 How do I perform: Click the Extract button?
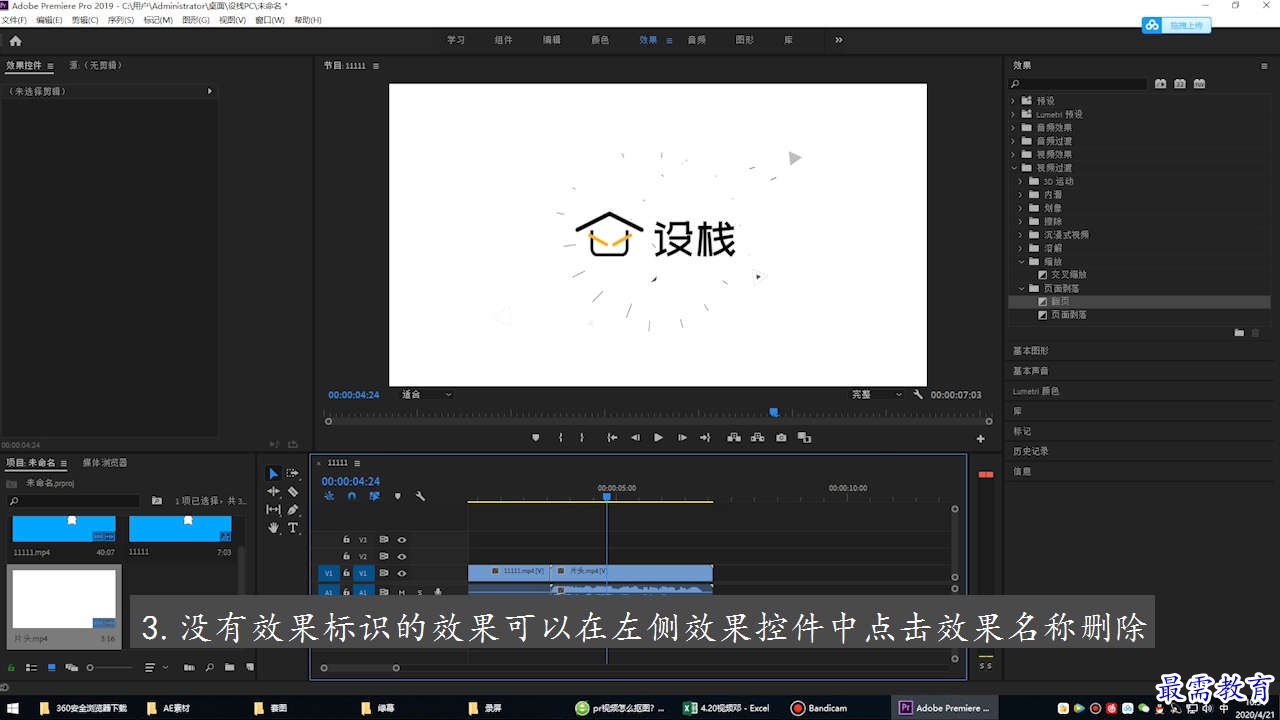757,437
